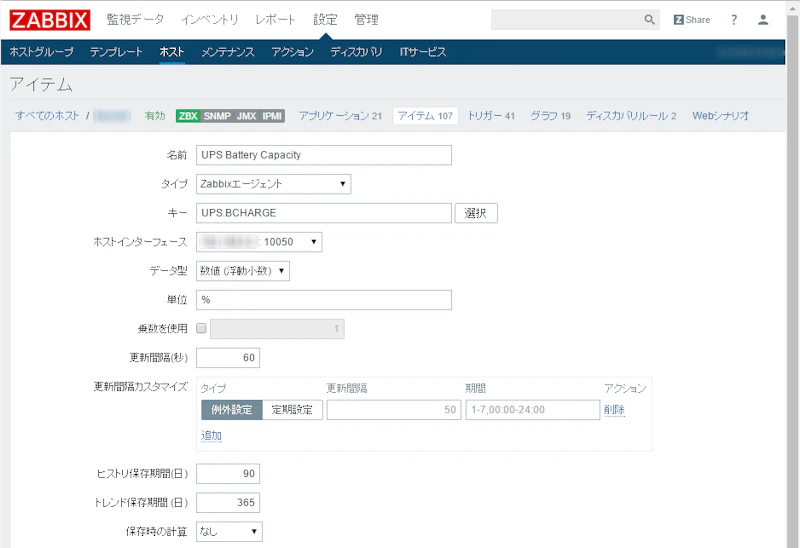800x548 pixels.
Task: Click custom interval field showing 50
Action: pyautogui.click(x=394, y=410)
